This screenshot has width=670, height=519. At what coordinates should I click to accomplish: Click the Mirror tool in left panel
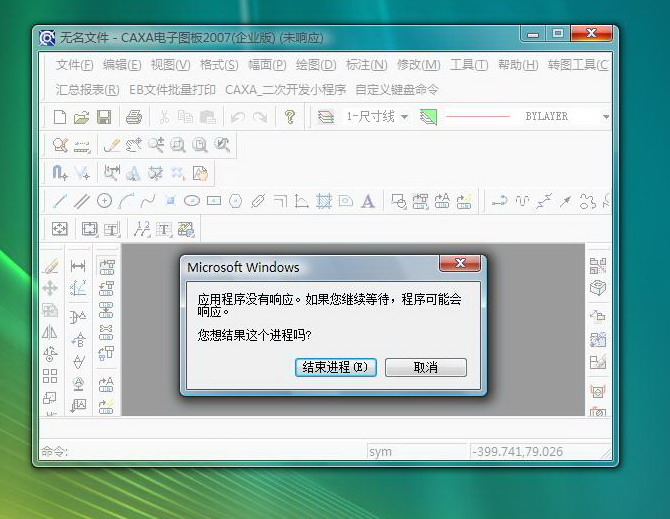pyautogui.click(x=50, y=332)
